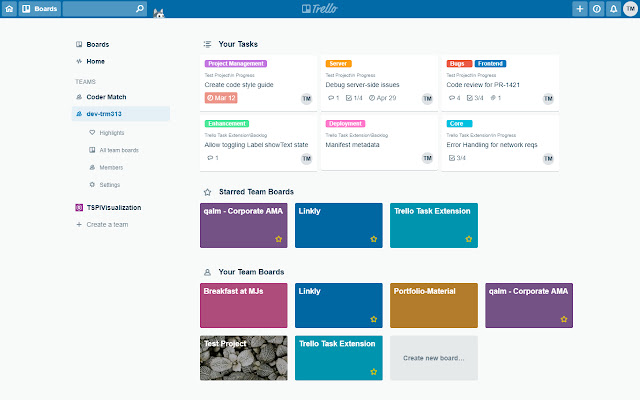
Task: Open the Breakfast at MJs board
Action: coord(243,305)
